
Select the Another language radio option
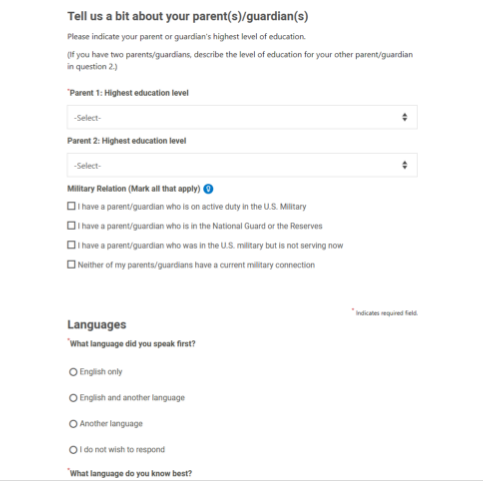pos(73,424)
